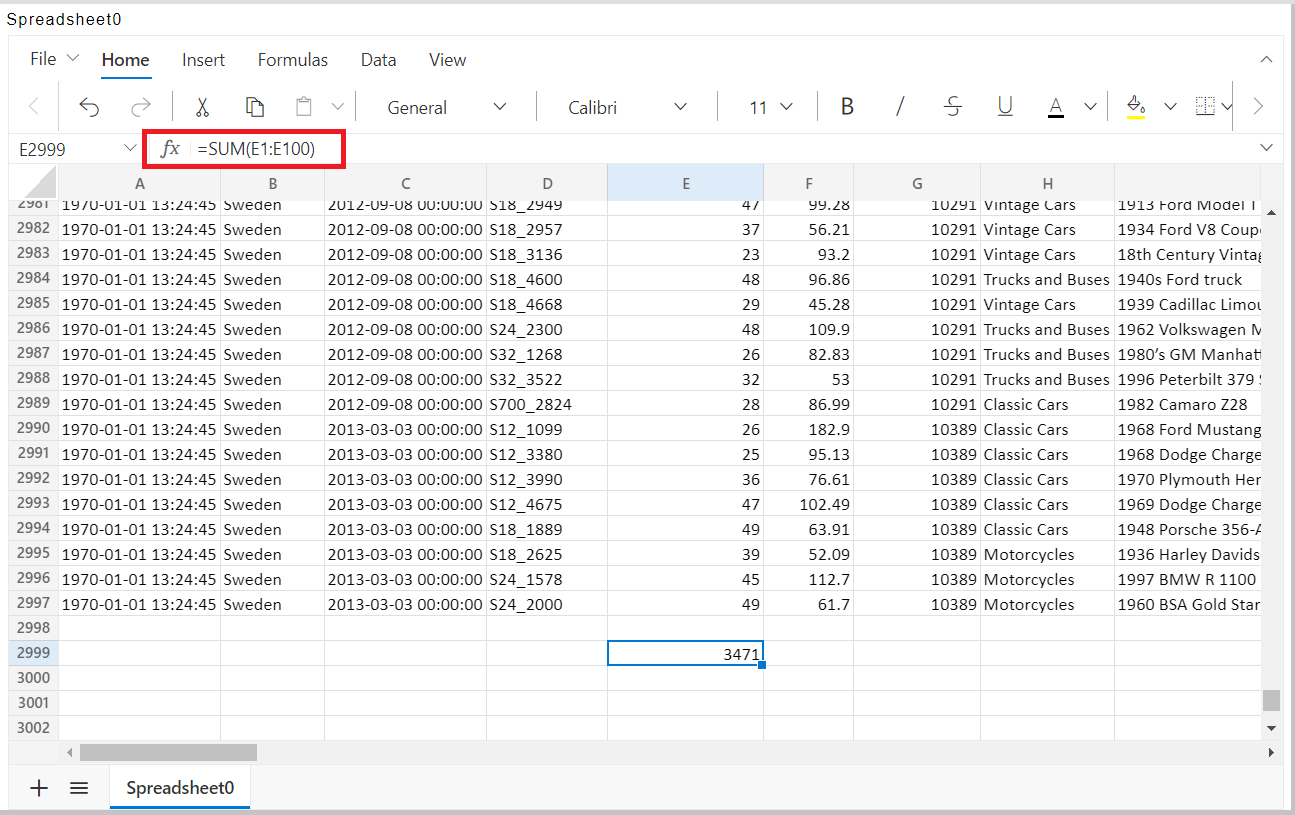Select column A header
This screenshot has height=815, width=1295.
140,183
